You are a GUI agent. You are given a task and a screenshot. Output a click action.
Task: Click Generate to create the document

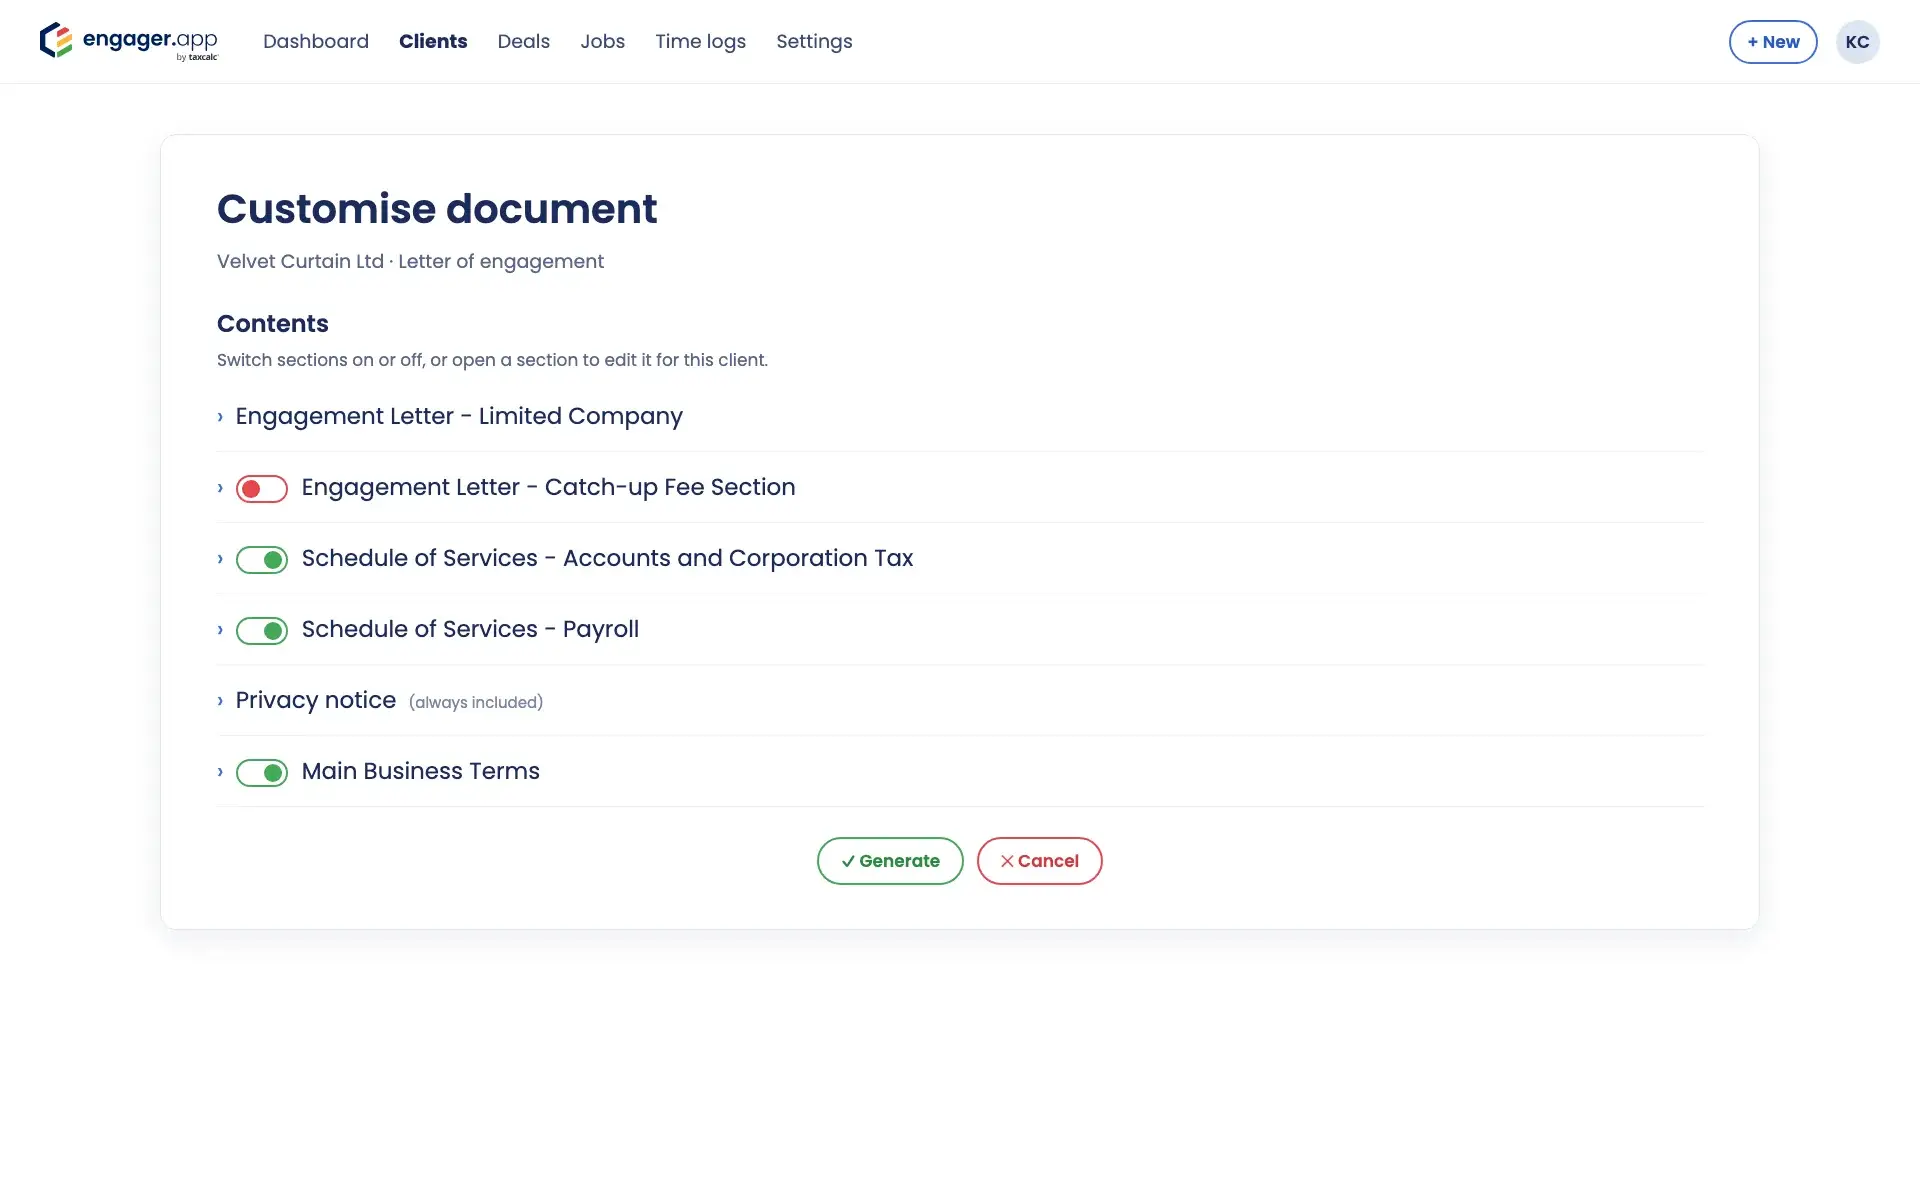point(890,861)
